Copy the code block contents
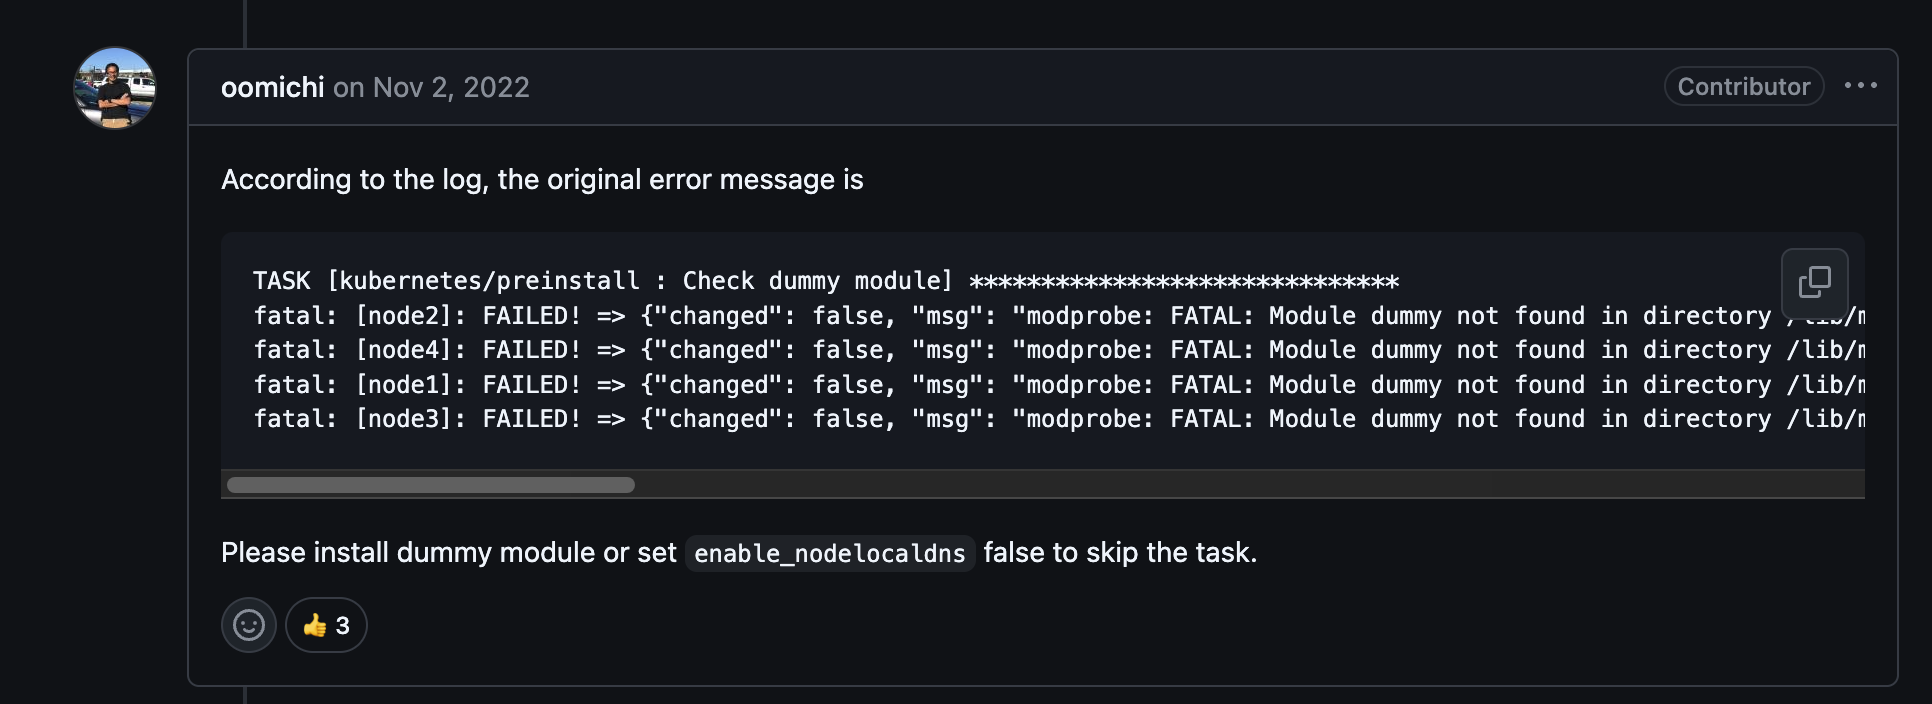Screen dimensions: 1932x704 (x=1814, y=283)
